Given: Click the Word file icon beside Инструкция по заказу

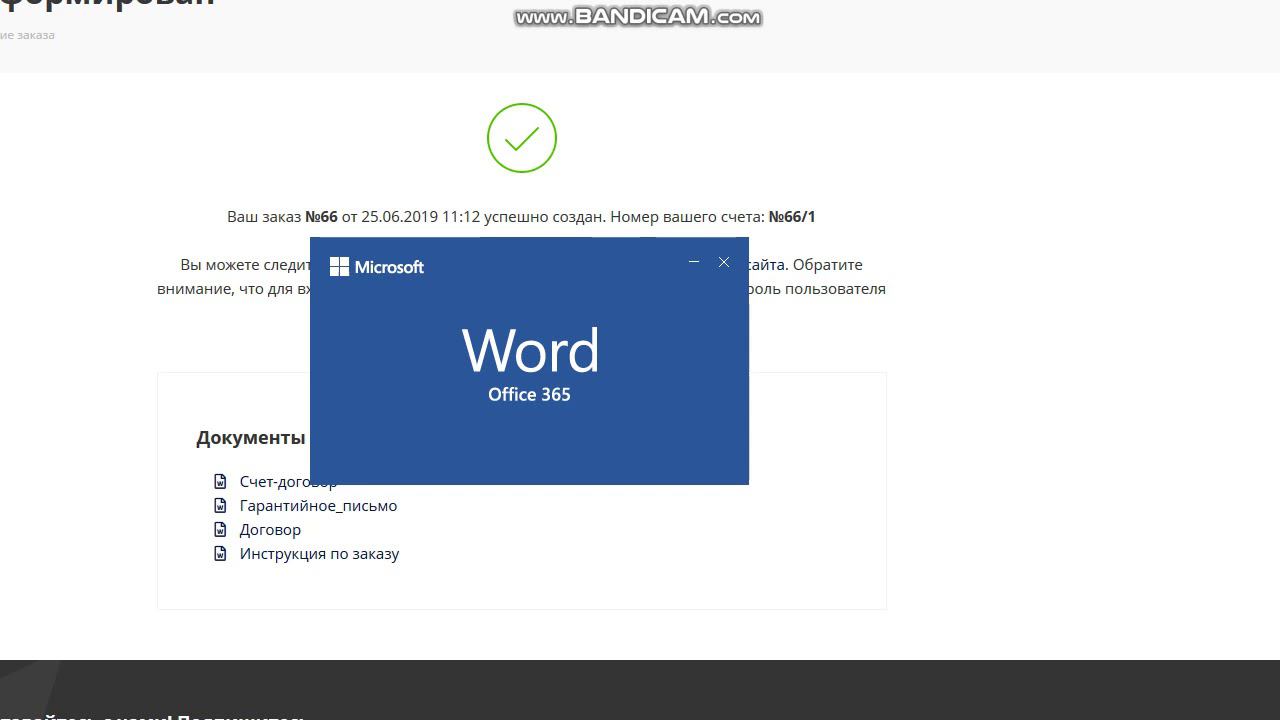Looking at the screenshot, I should coord(220,554).
